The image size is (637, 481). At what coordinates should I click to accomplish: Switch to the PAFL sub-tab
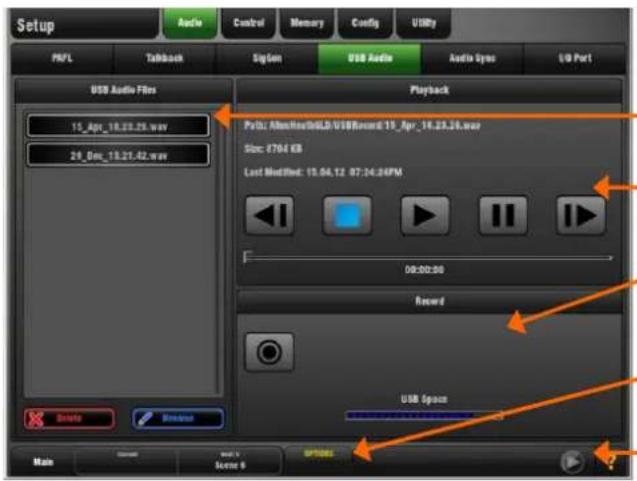63,58
